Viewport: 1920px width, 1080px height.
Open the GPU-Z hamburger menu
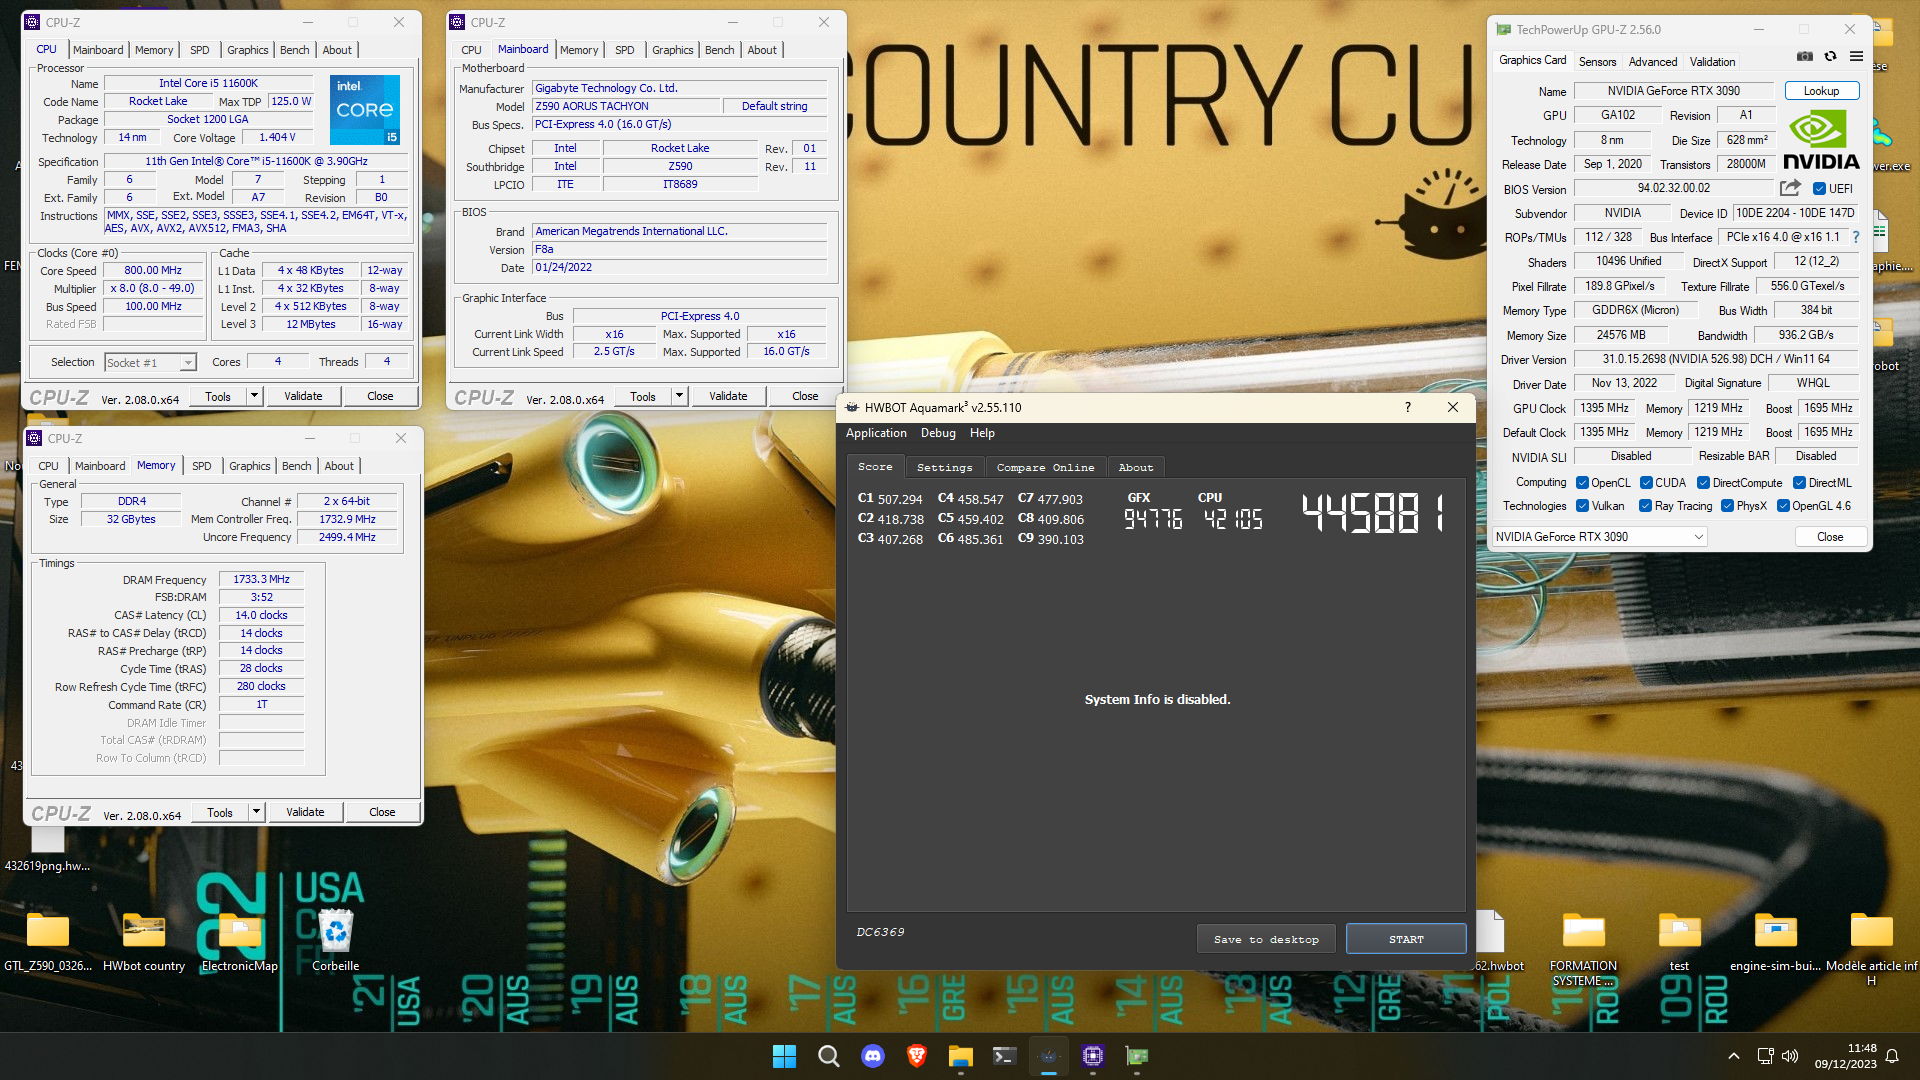click(x=1856, y=57)
